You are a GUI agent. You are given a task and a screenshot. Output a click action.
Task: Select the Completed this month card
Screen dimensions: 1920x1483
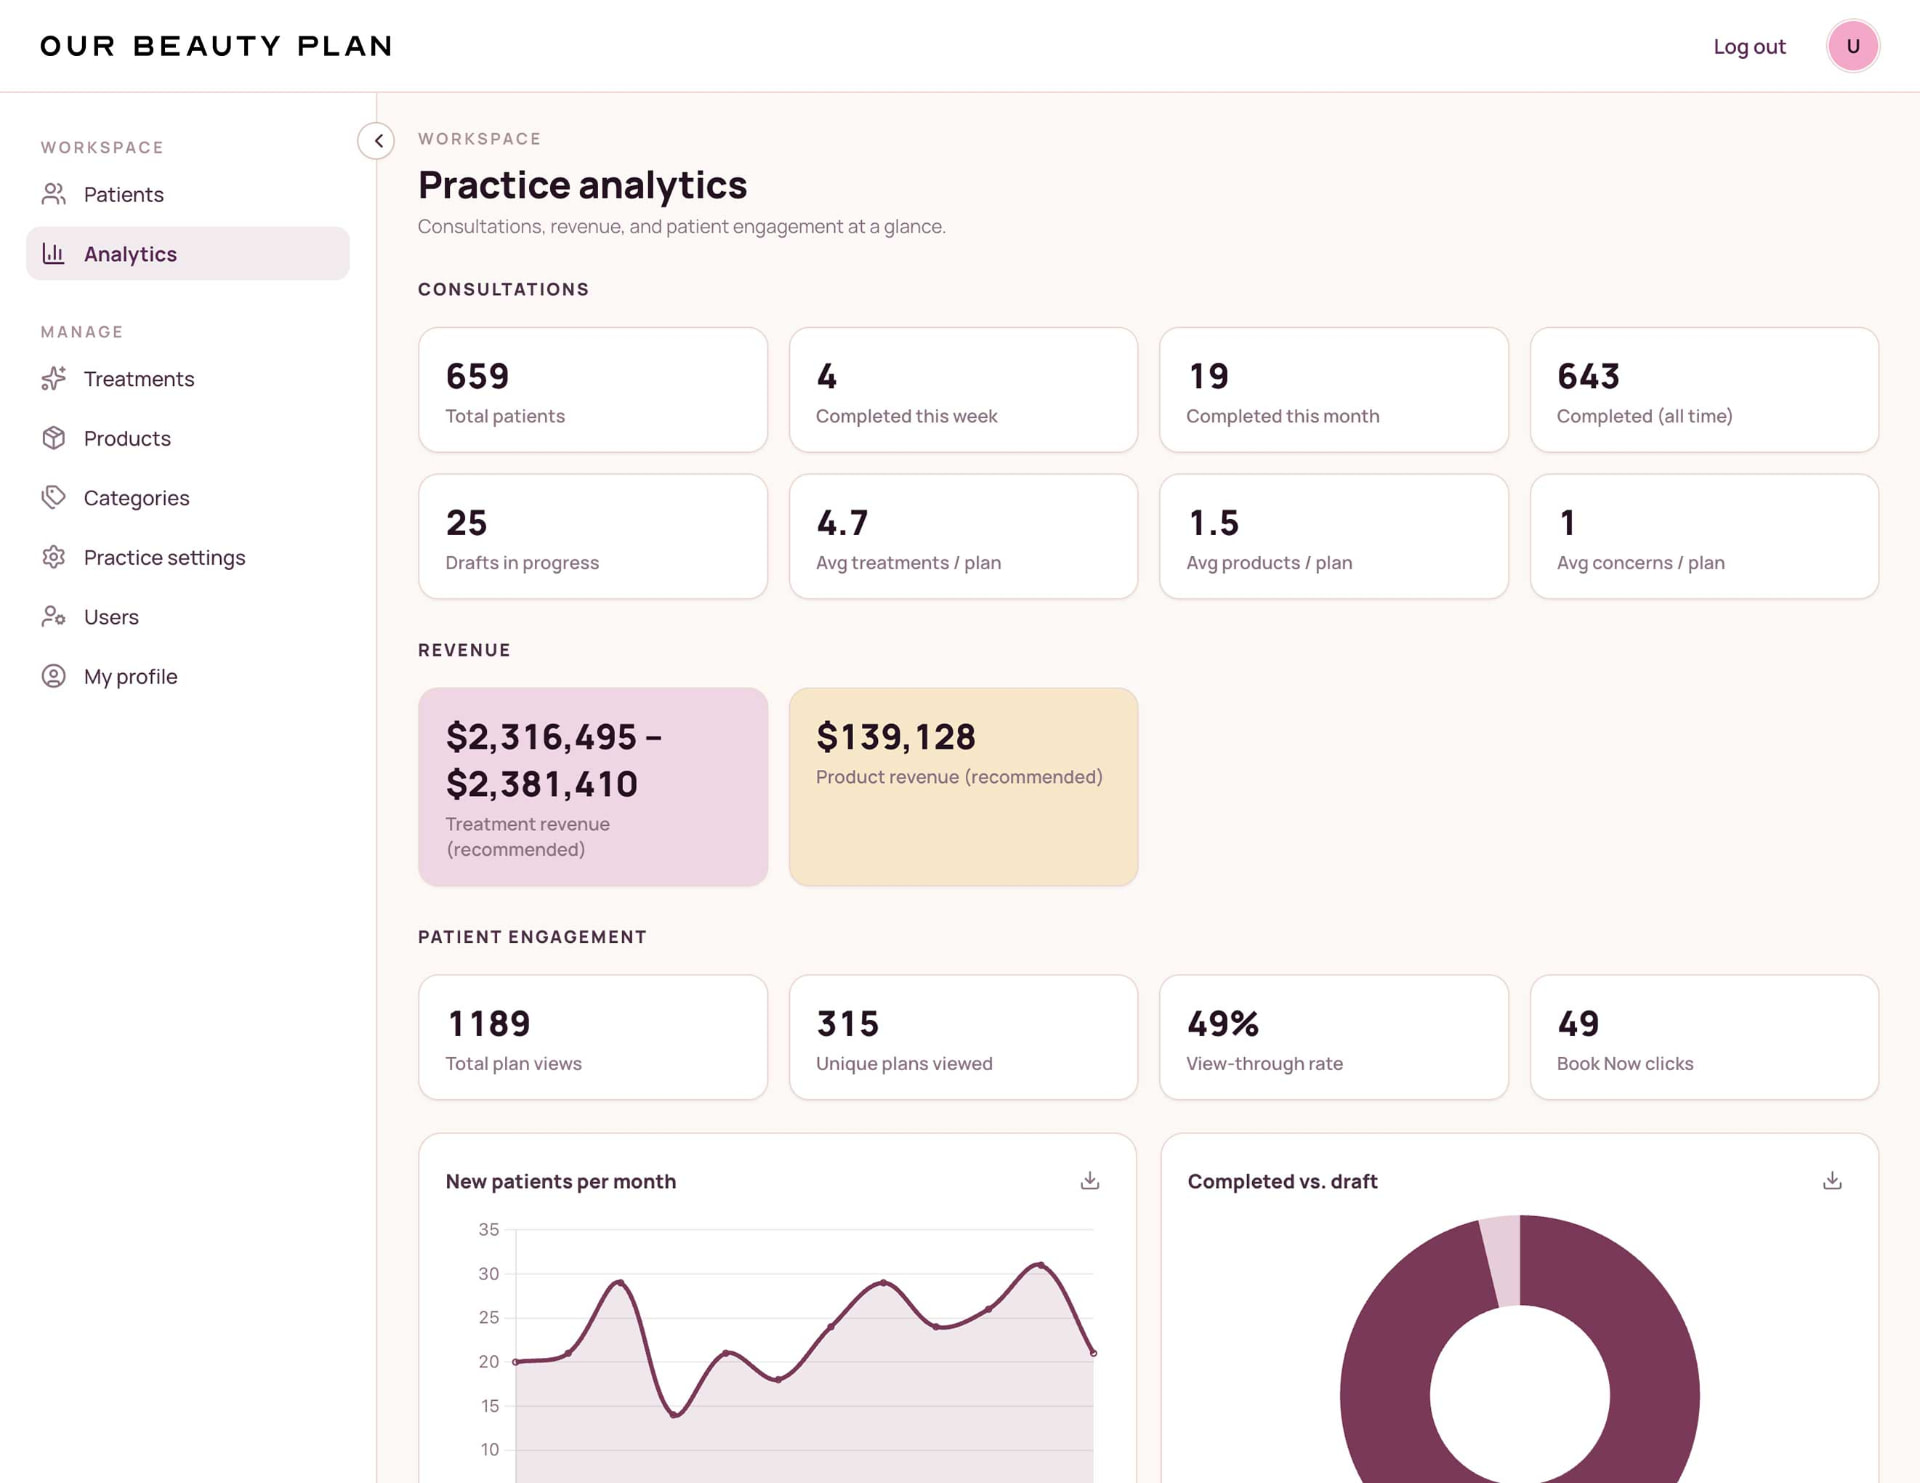(1334, 390)
